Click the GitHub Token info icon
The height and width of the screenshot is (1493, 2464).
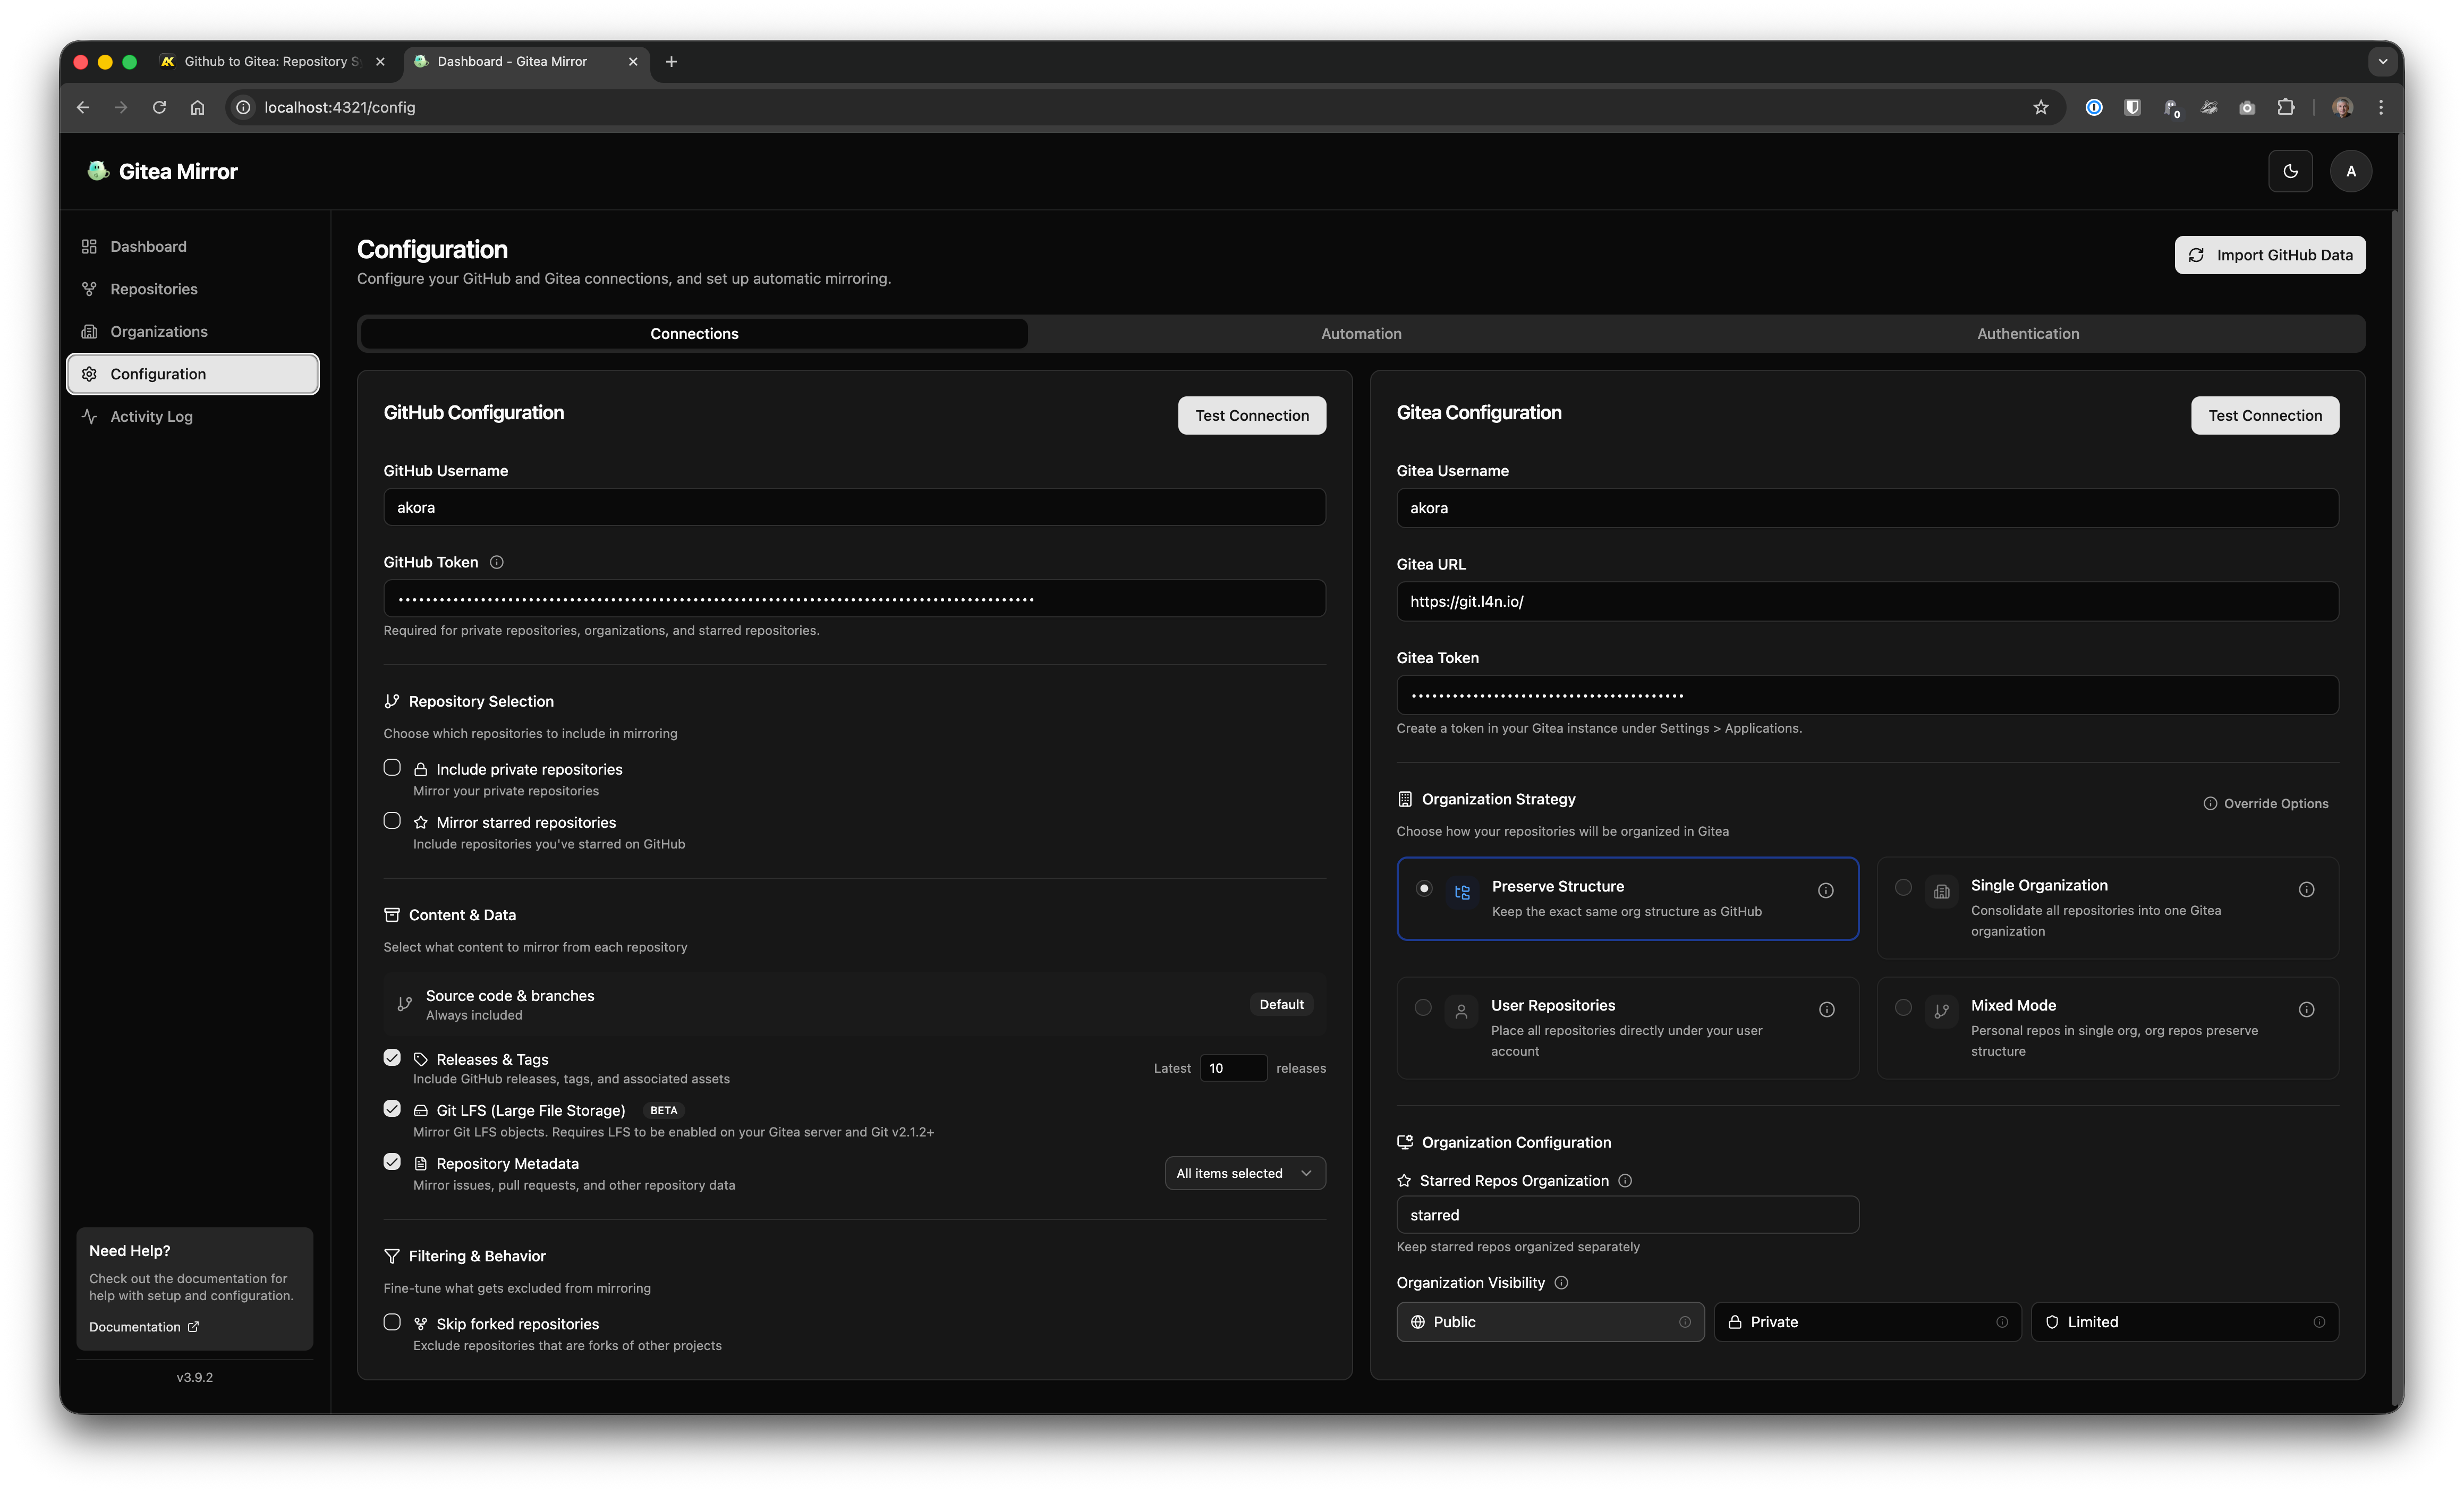click(x=497, y=562)
